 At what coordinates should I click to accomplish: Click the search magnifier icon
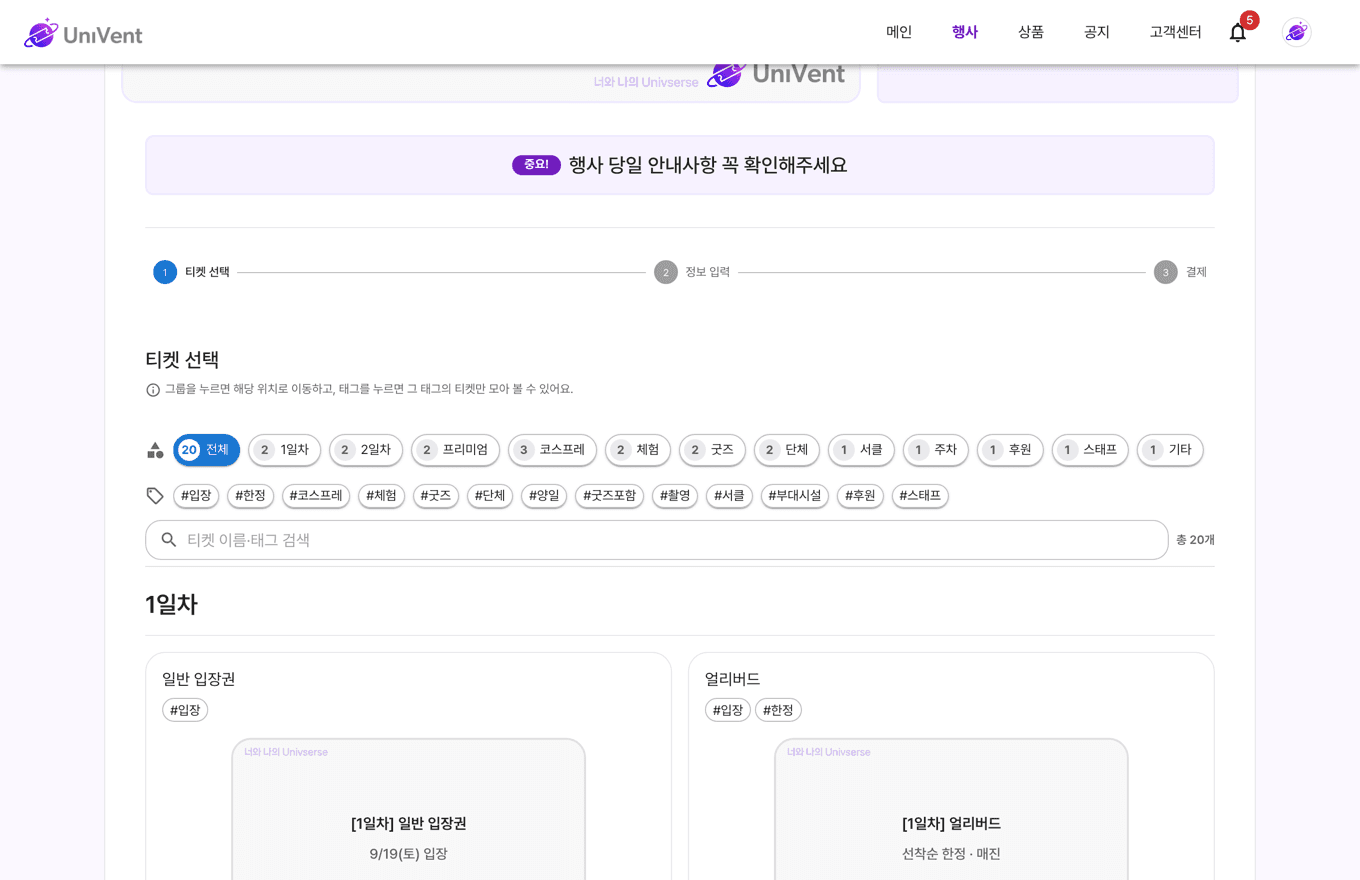tap(169, 540)
